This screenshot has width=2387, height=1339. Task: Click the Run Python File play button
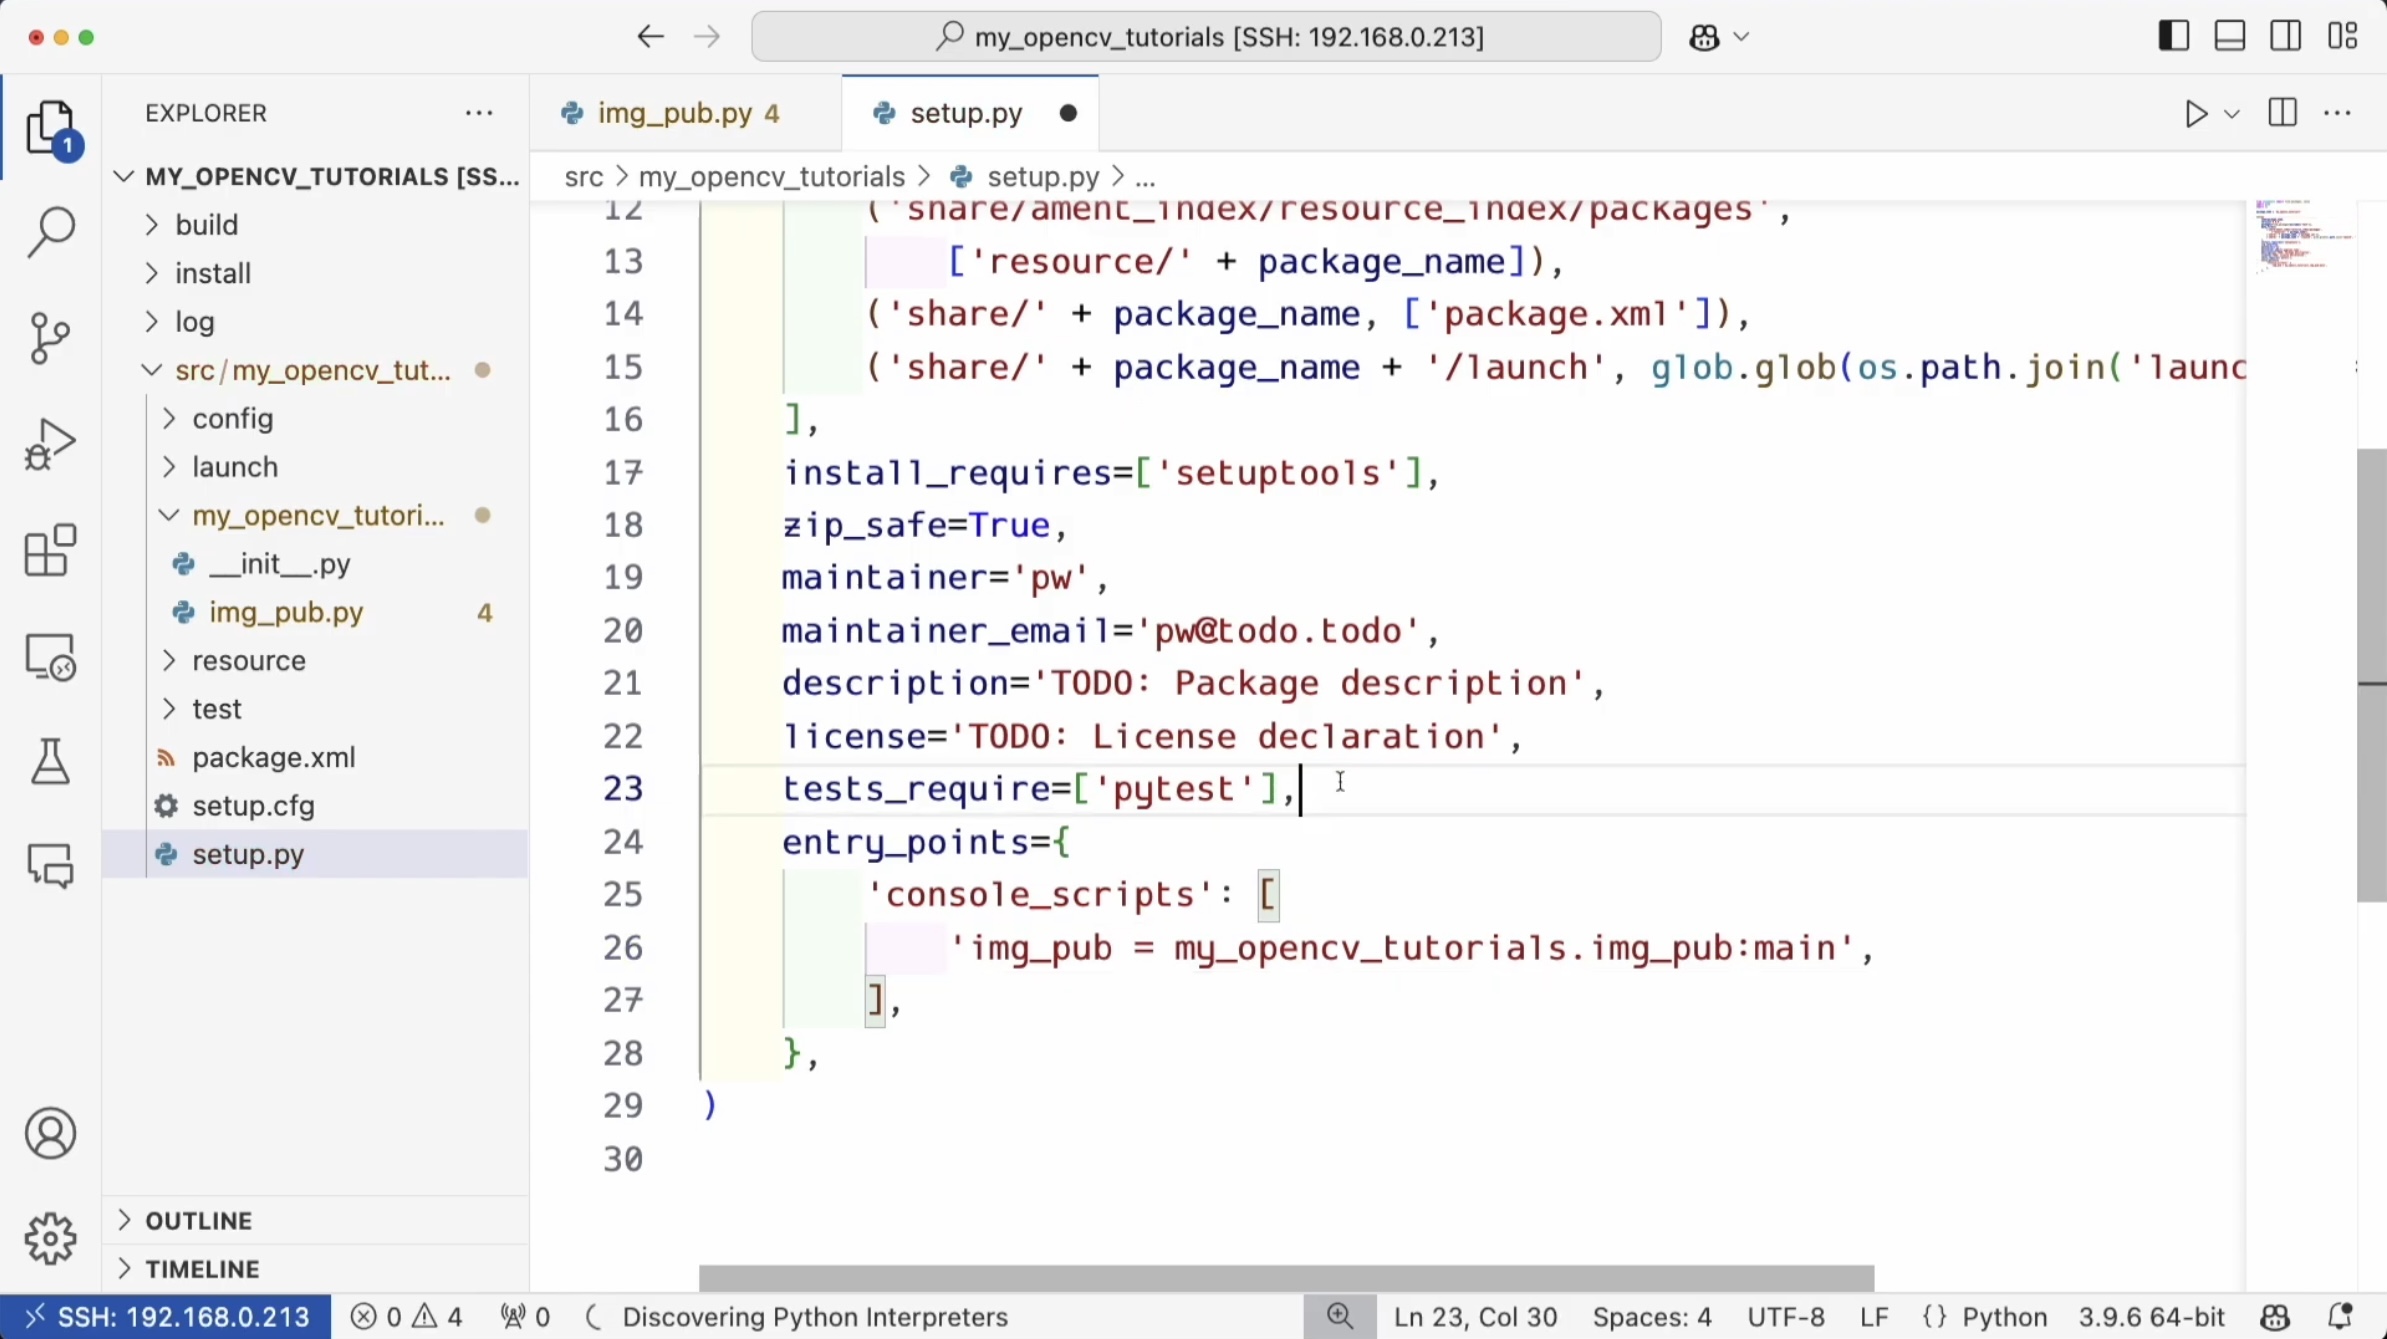tap(2195, 114)
